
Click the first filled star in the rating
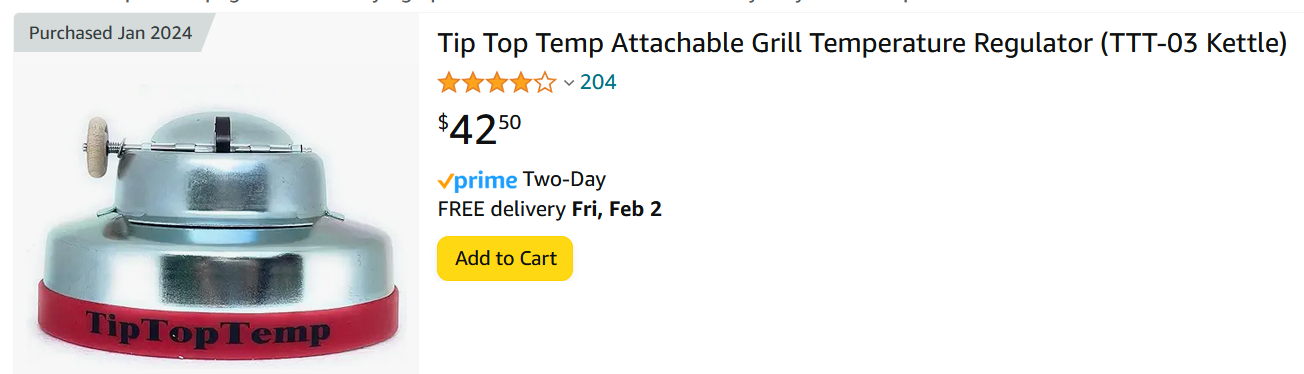coord(449,82)
